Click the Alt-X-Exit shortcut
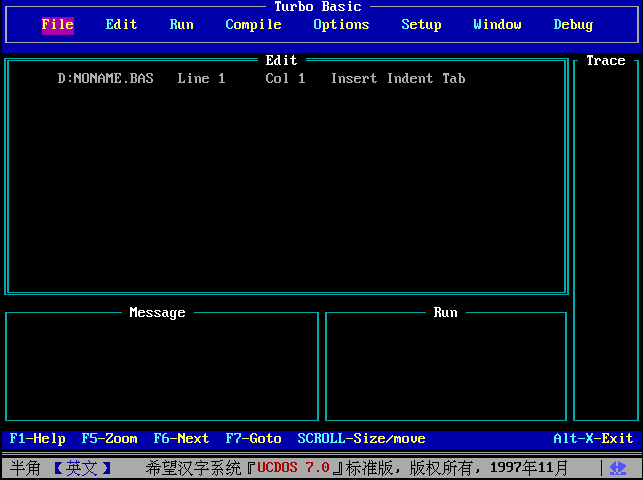643x480 pixels. 593,439
